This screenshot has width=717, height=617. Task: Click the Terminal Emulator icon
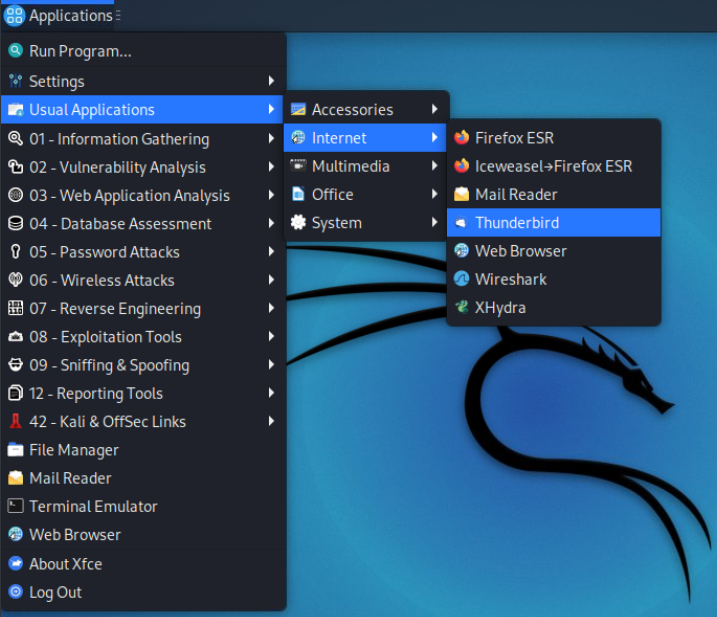15,506
